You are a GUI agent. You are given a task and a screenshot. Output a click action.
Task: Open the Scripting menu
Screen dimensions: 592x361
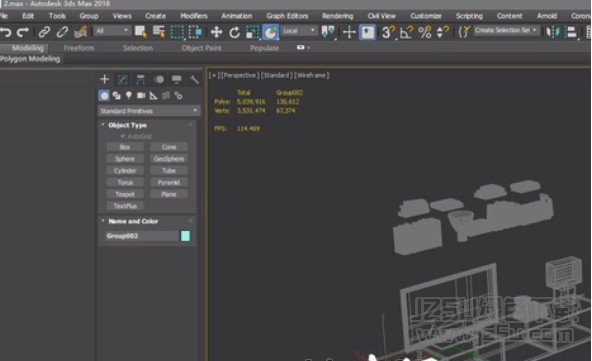tap(469, 16)
